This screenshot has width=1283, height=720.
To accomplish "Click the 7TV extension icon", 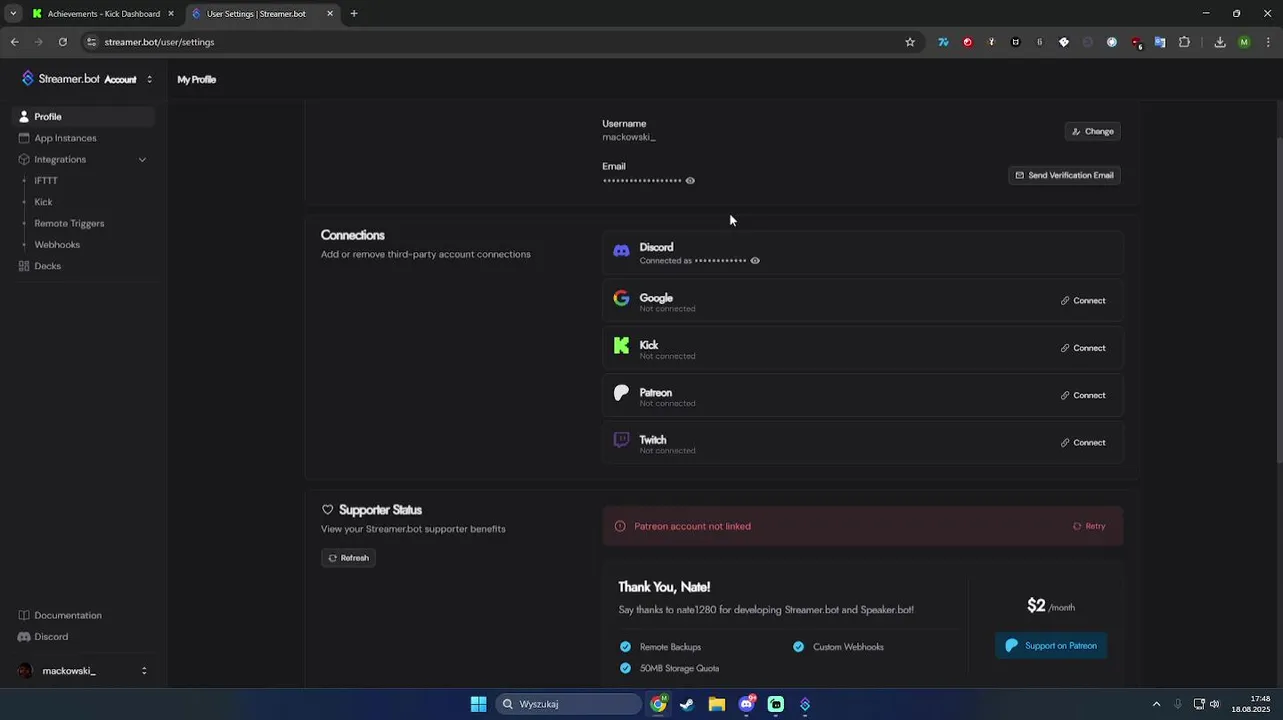I will 943,42.
